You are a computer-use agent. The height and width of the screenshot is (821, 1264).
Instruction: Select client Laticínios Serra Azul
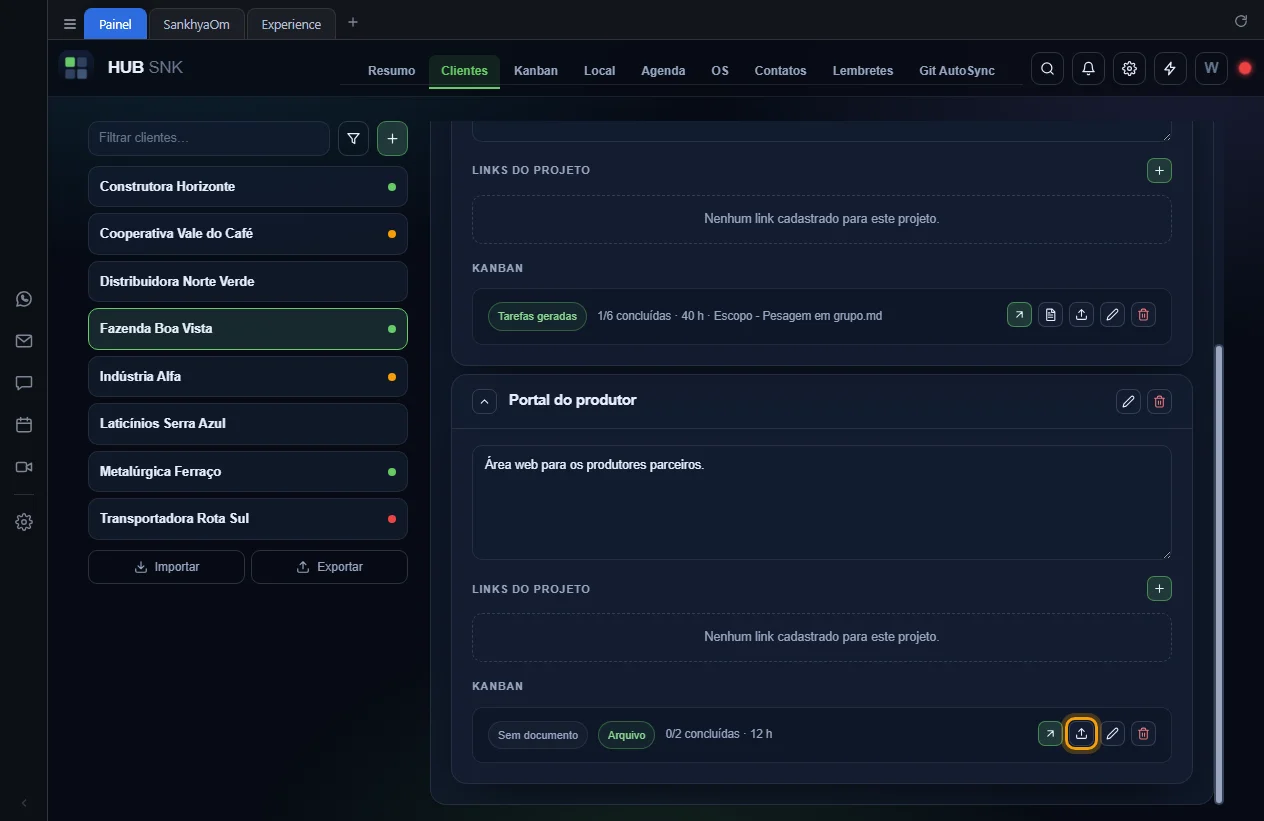248,424
